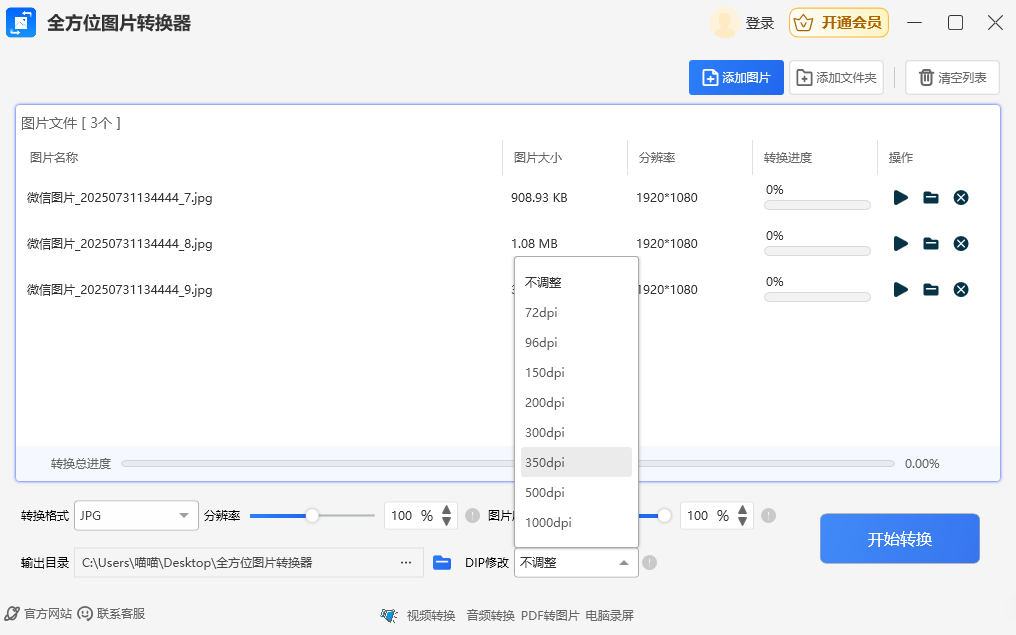Pick the 1000dpi option
The width and height of the screenshot is (1016, 635).
[x=548, y=523]
